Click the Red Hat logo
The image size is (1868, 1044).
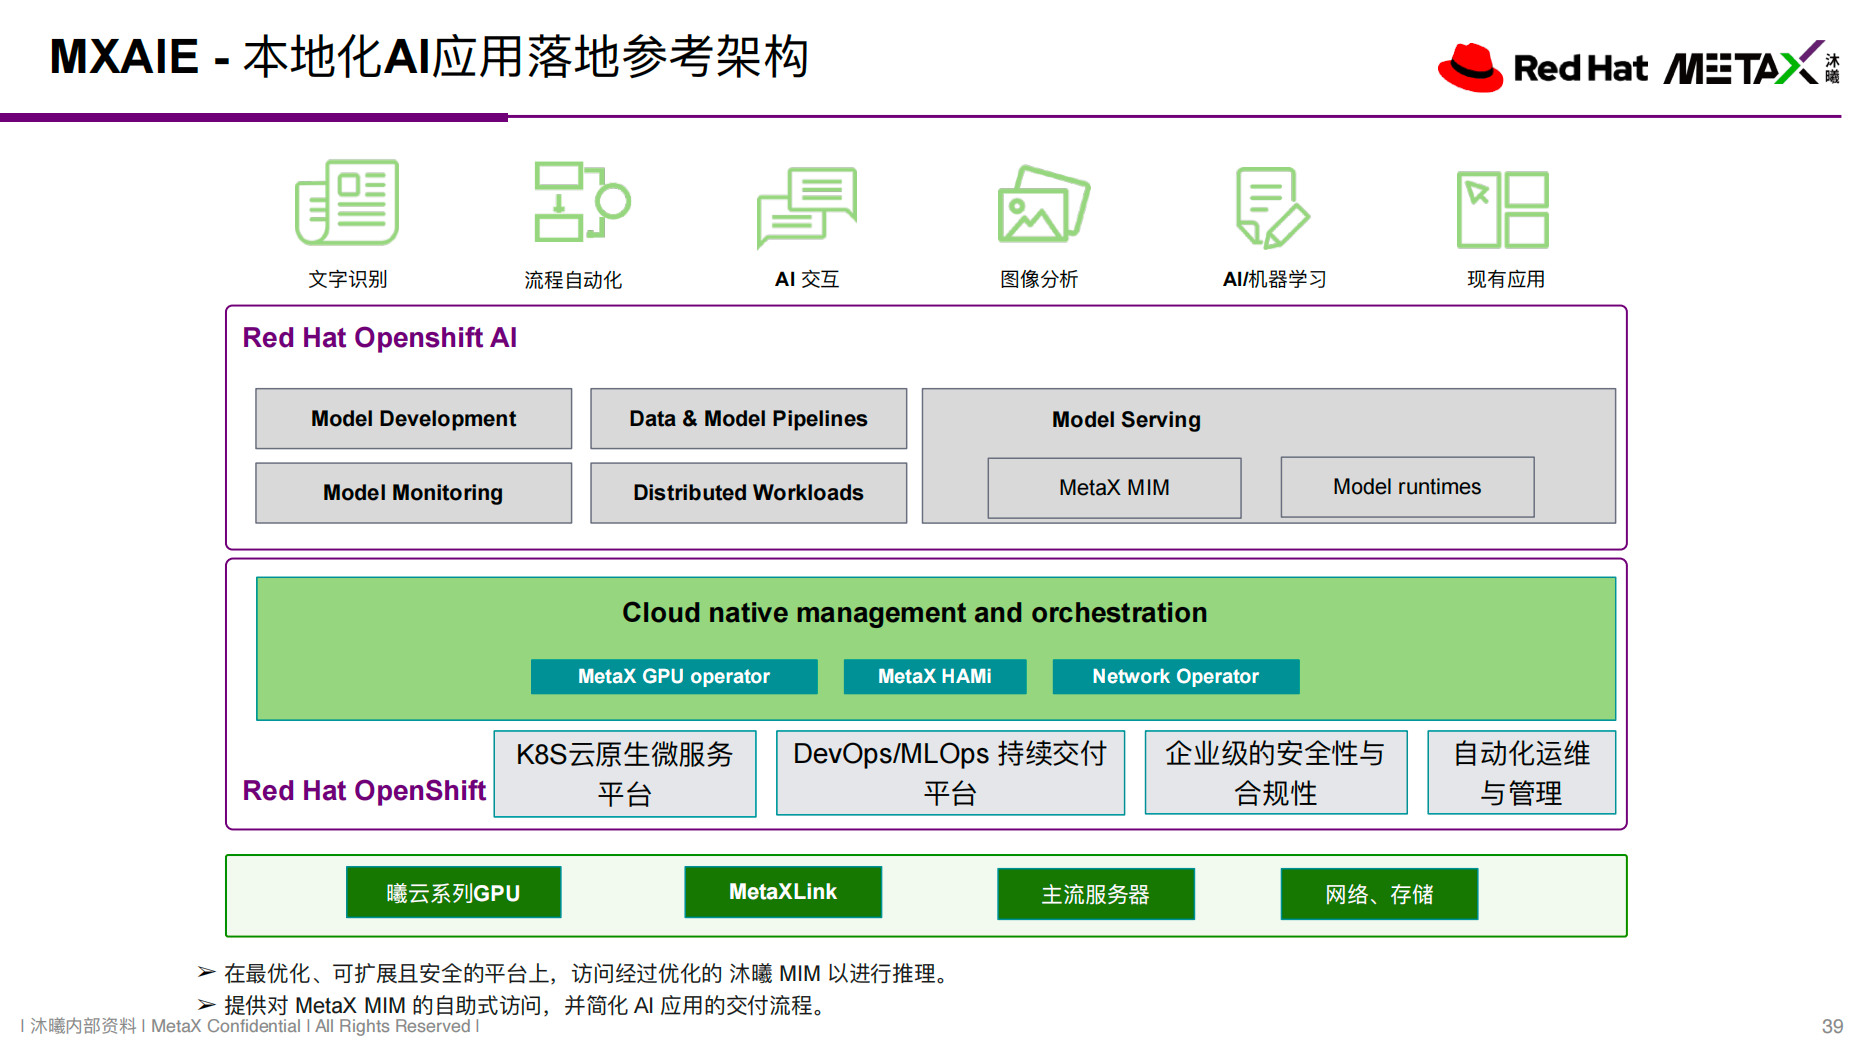tap(1542, 68)
